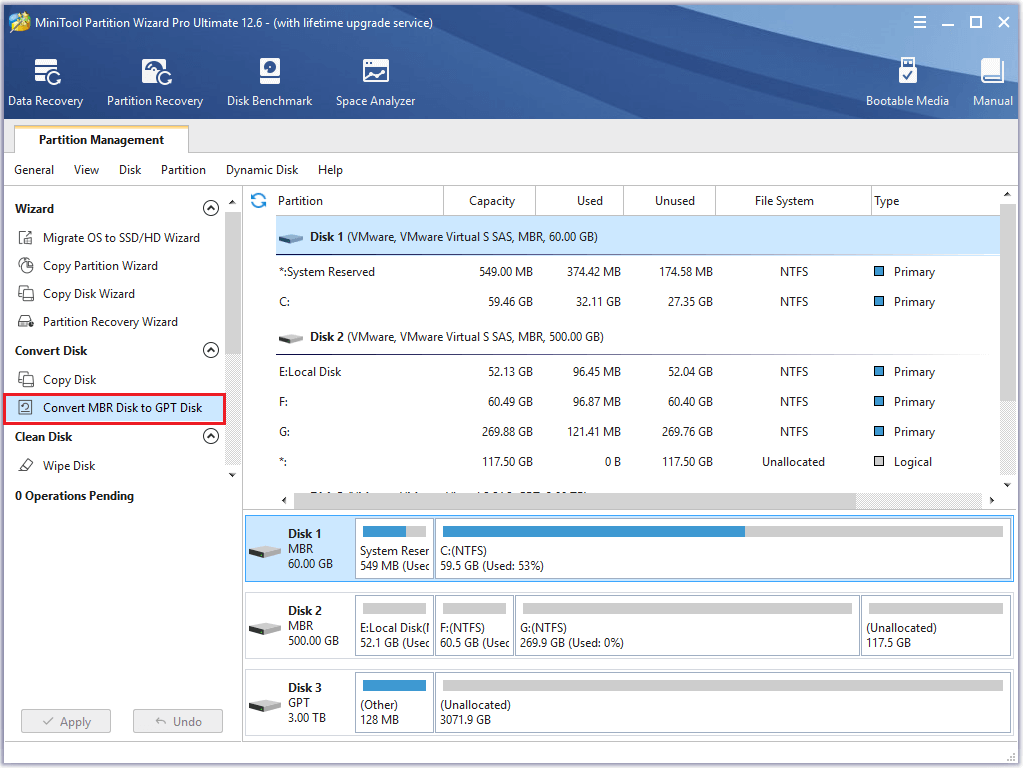
Task: Click the Copy Disk Wizard icon
Action: click(x=25, y=294)
